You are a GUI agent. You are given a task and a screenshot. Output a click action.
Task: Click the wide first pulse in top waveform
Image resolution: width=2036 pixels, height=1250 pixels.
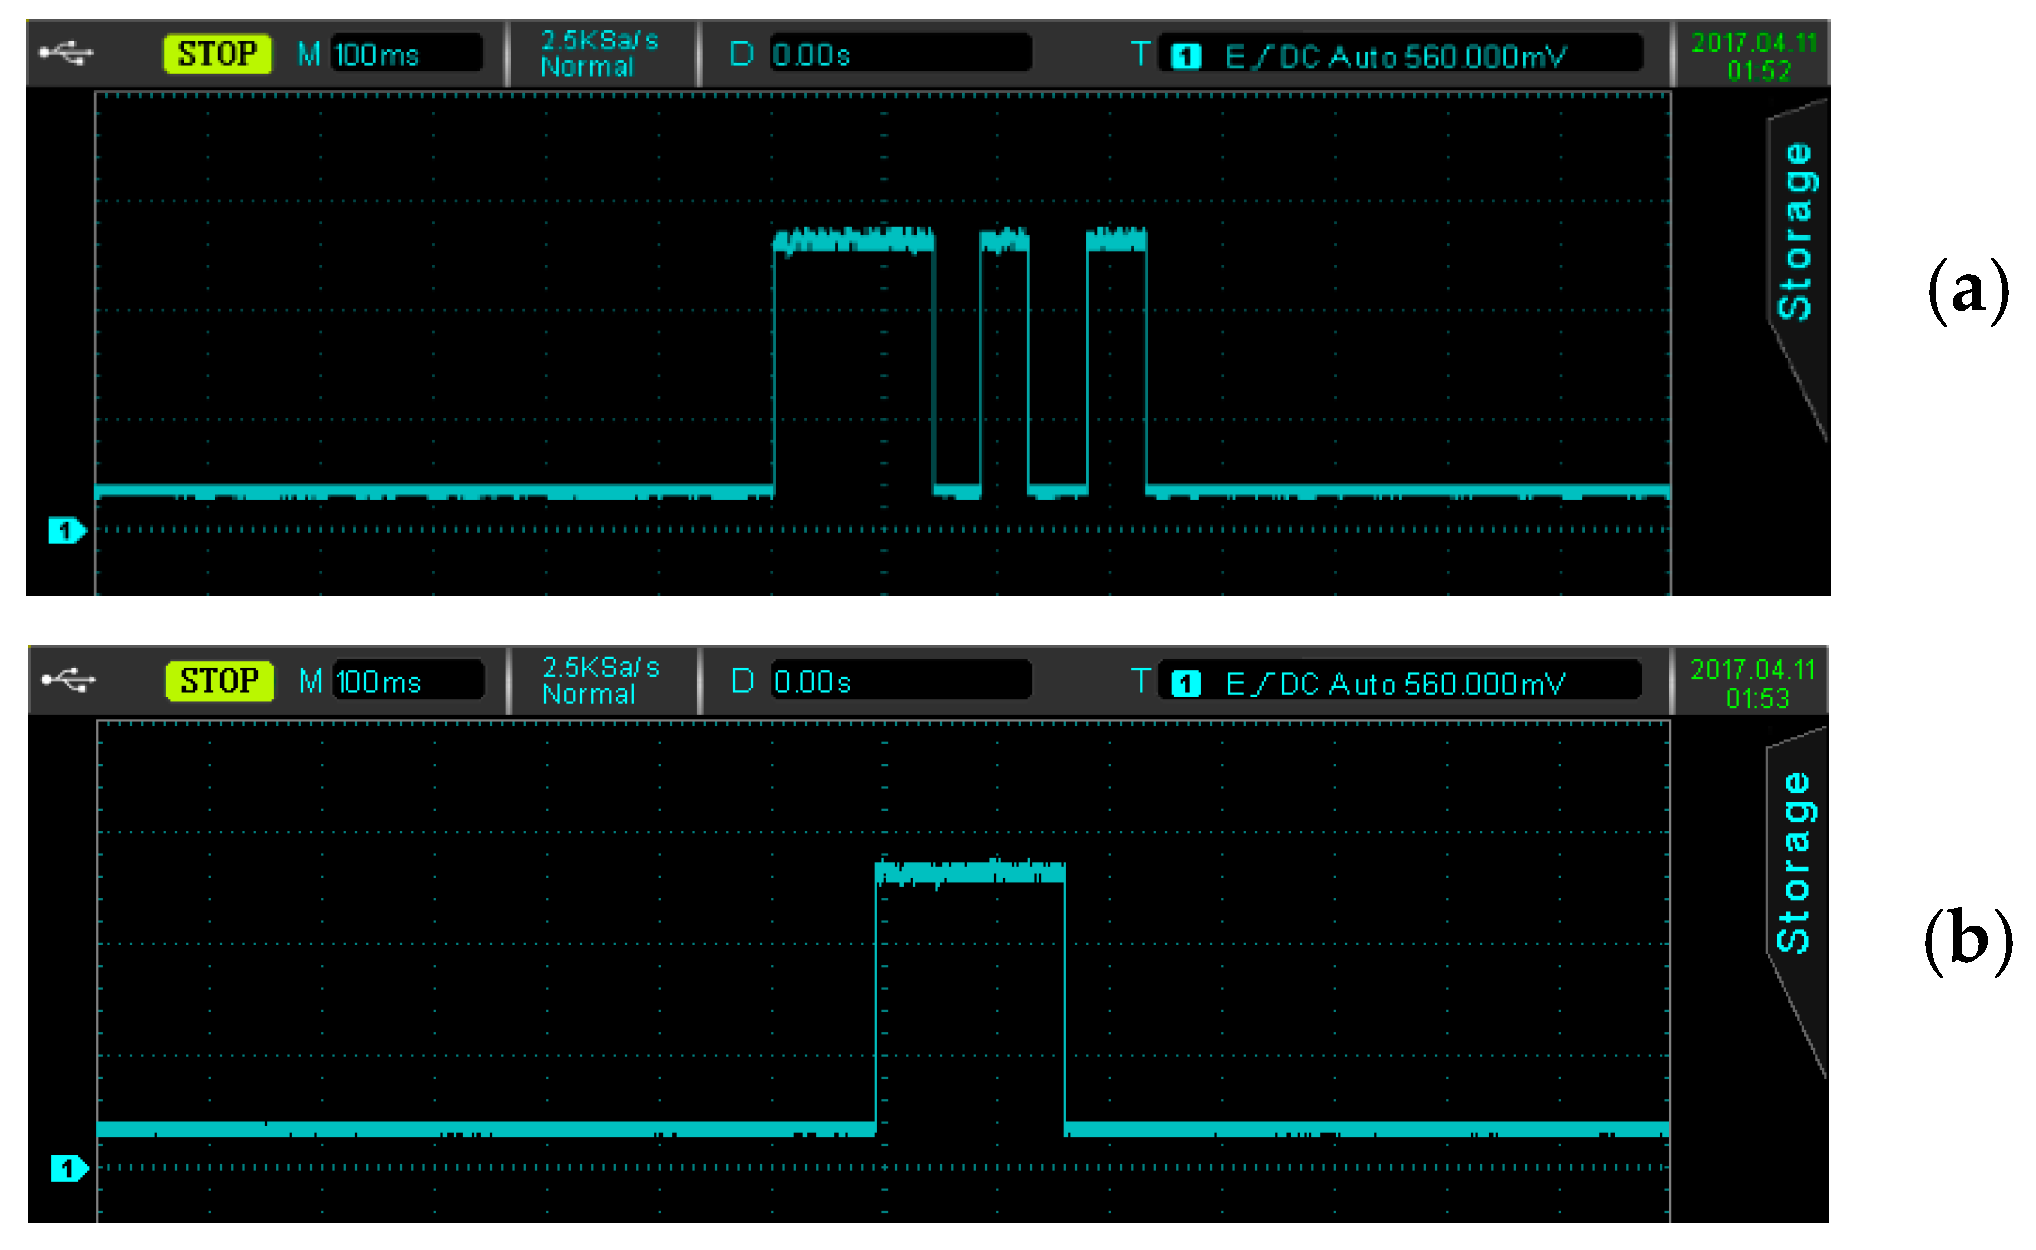click(853, 241)
